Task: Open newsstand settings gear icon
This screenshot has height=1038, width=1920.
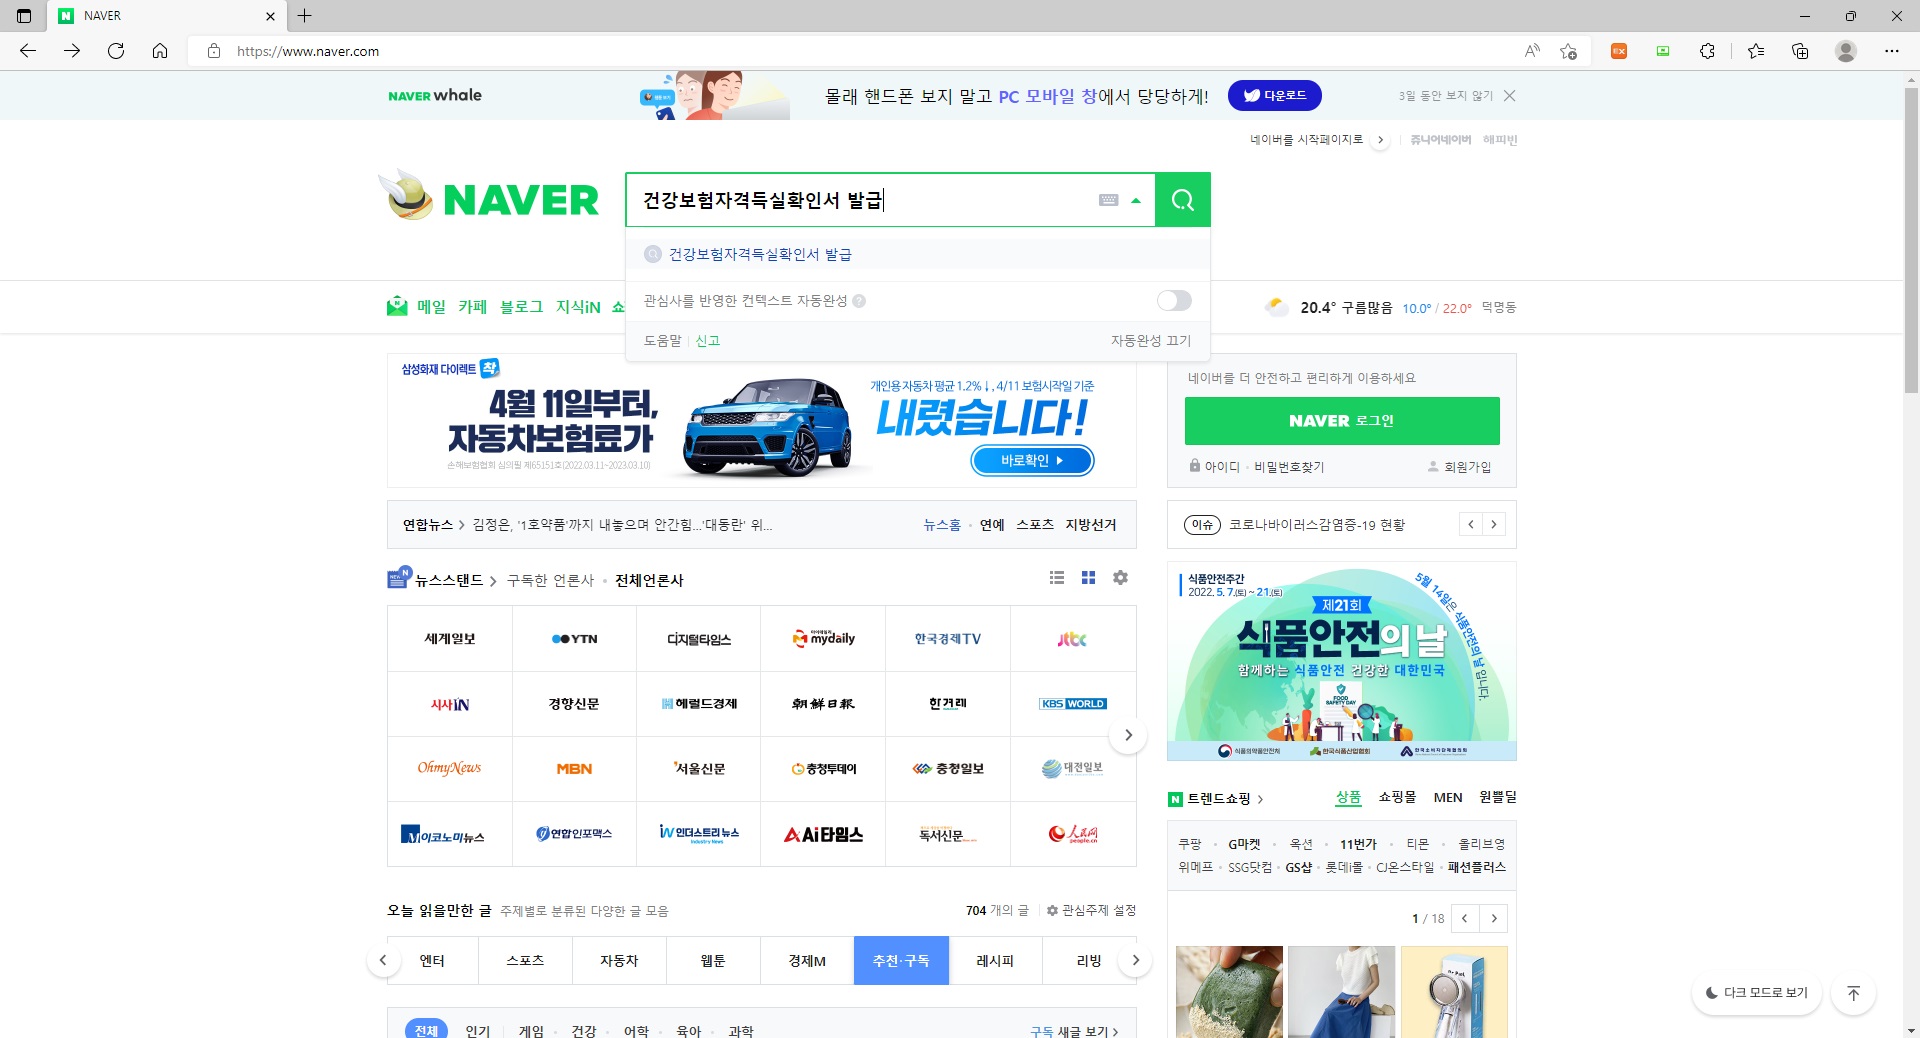Action: 1121,578
